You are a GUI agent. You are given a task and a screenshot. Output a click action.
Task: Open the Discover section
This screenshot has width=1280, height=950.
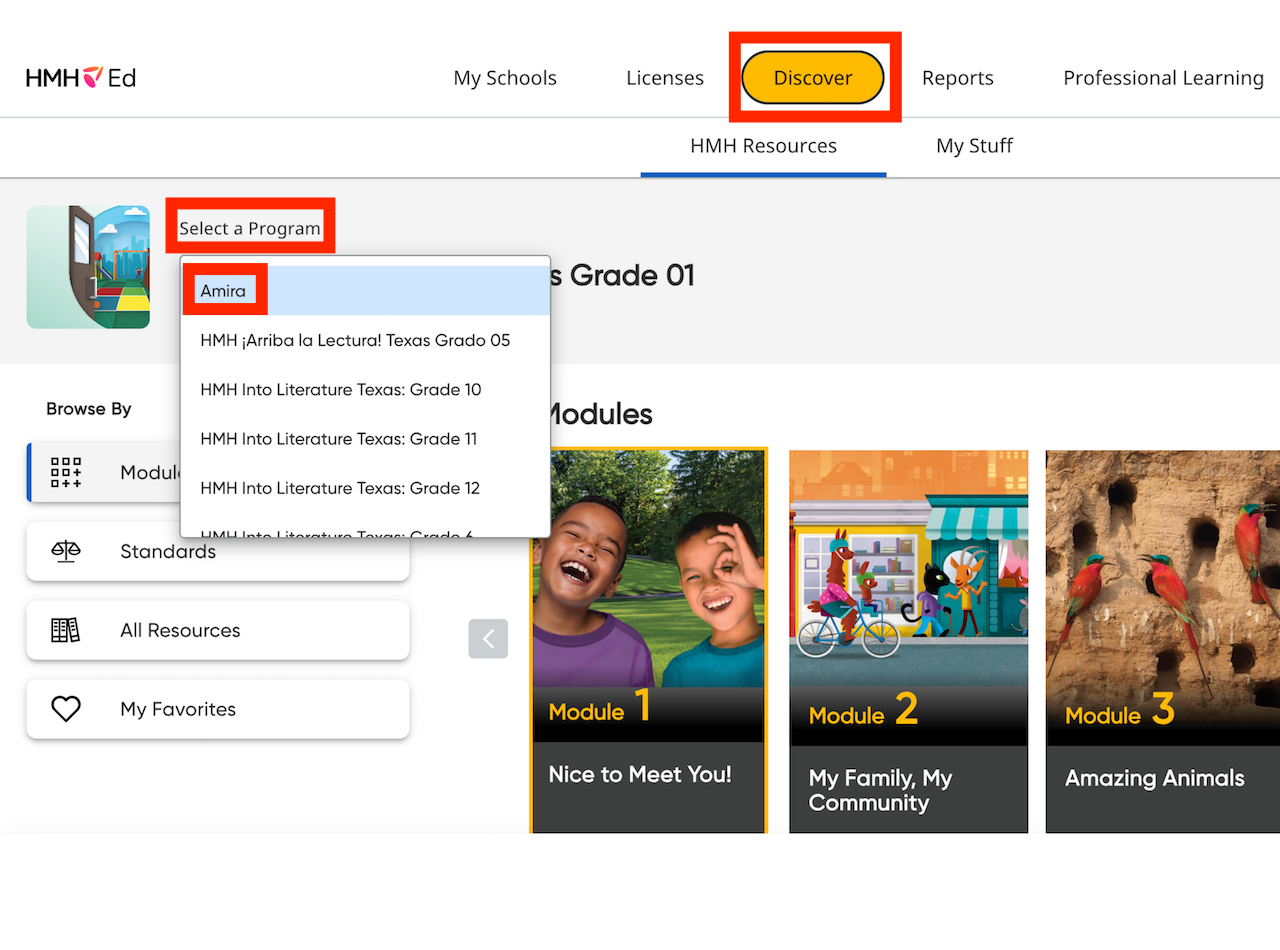(x=812, y=77)
